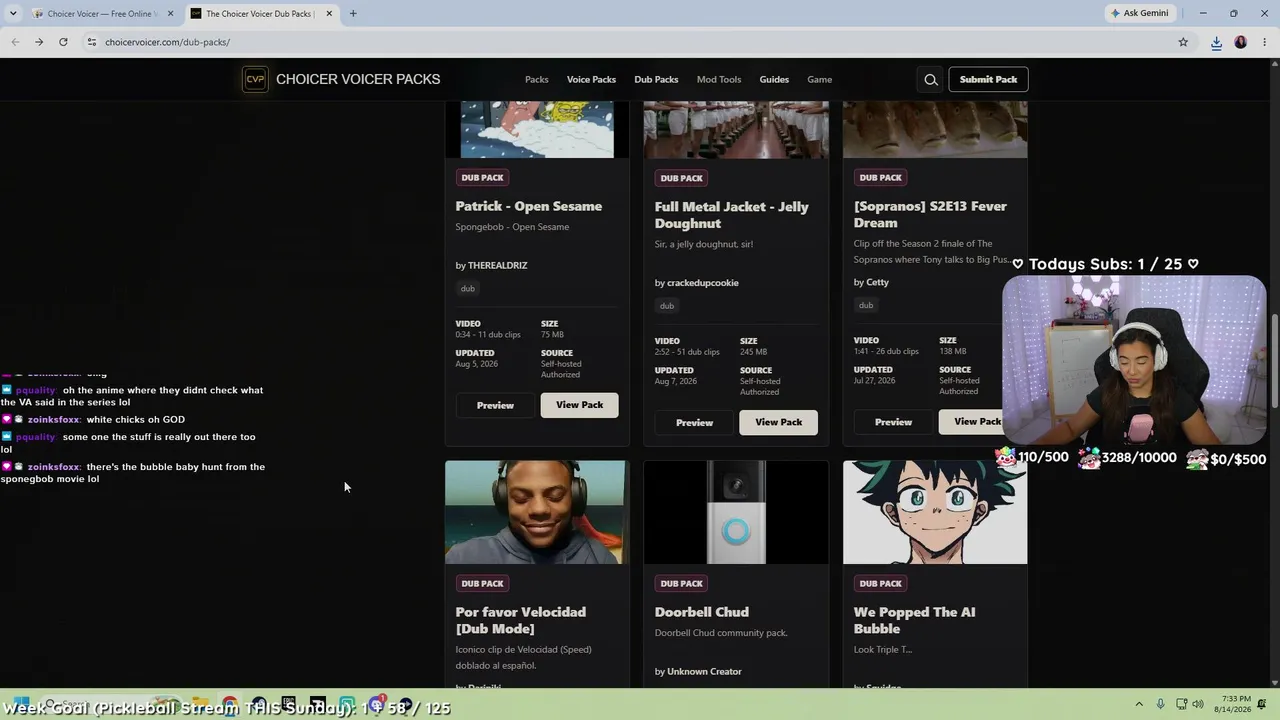
Task: Close The Choicer Voicer Dub Packs tab
Action: click(329, 14)
